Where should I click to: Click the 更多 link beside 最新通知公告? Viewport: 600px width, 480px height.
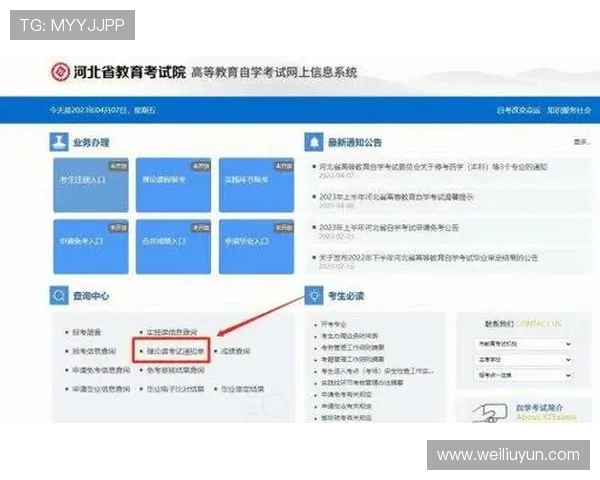click(x=582, y=142)
